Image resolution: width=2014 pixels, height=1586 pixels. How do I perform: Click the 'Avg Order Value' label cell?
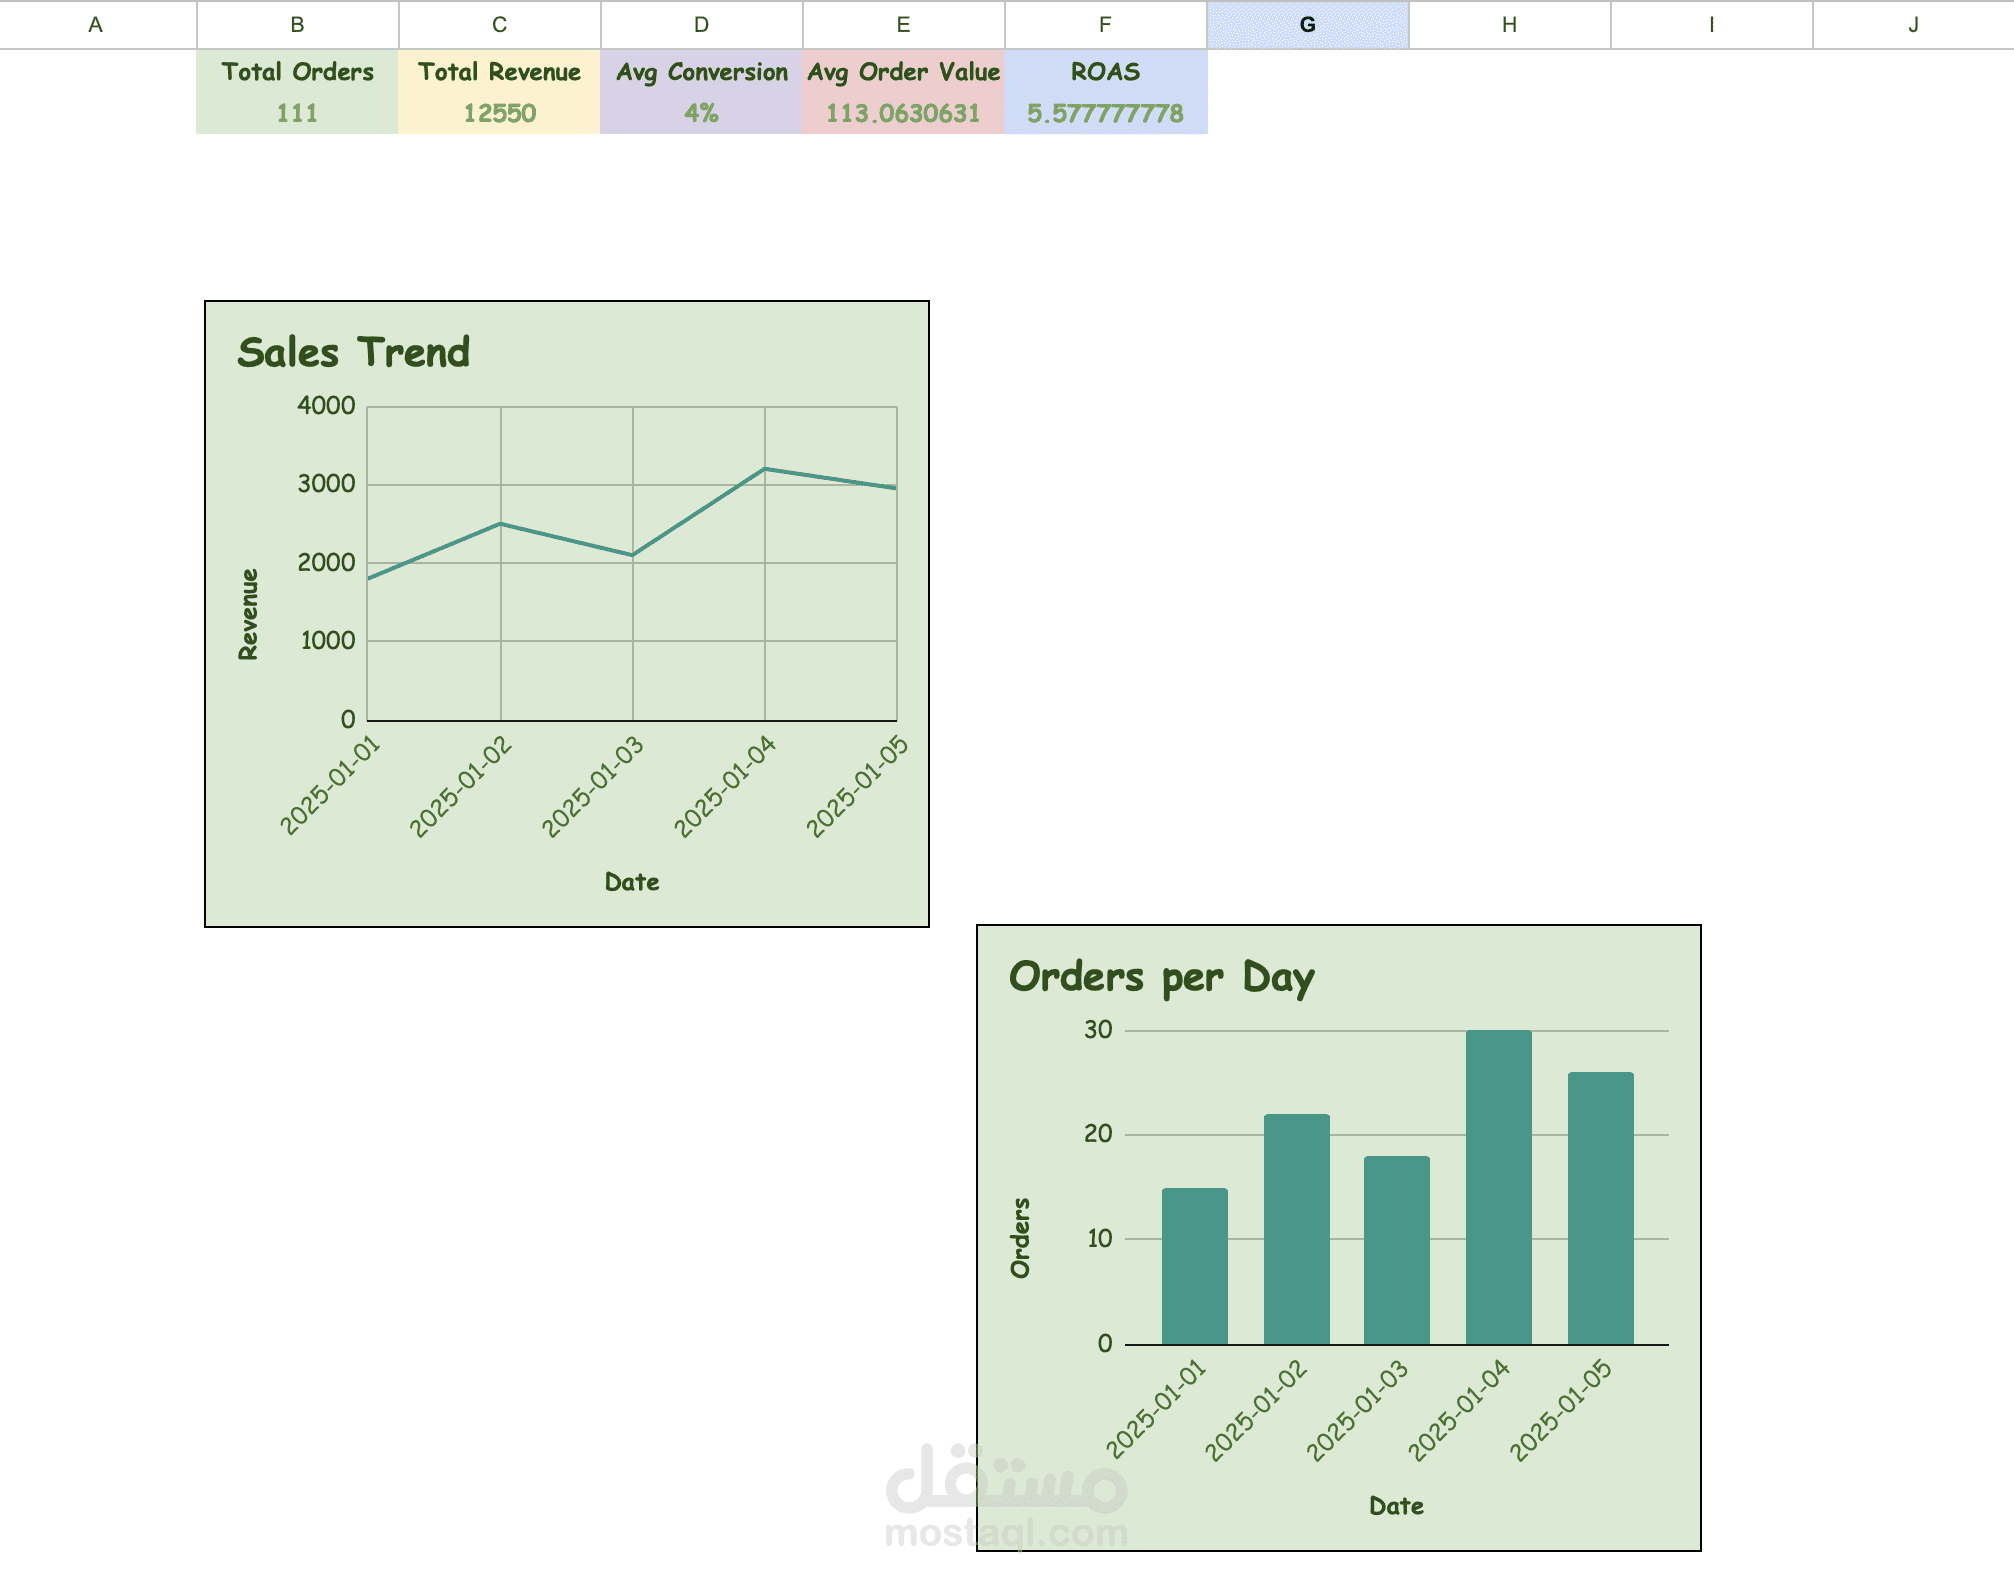tap(904, 72)
